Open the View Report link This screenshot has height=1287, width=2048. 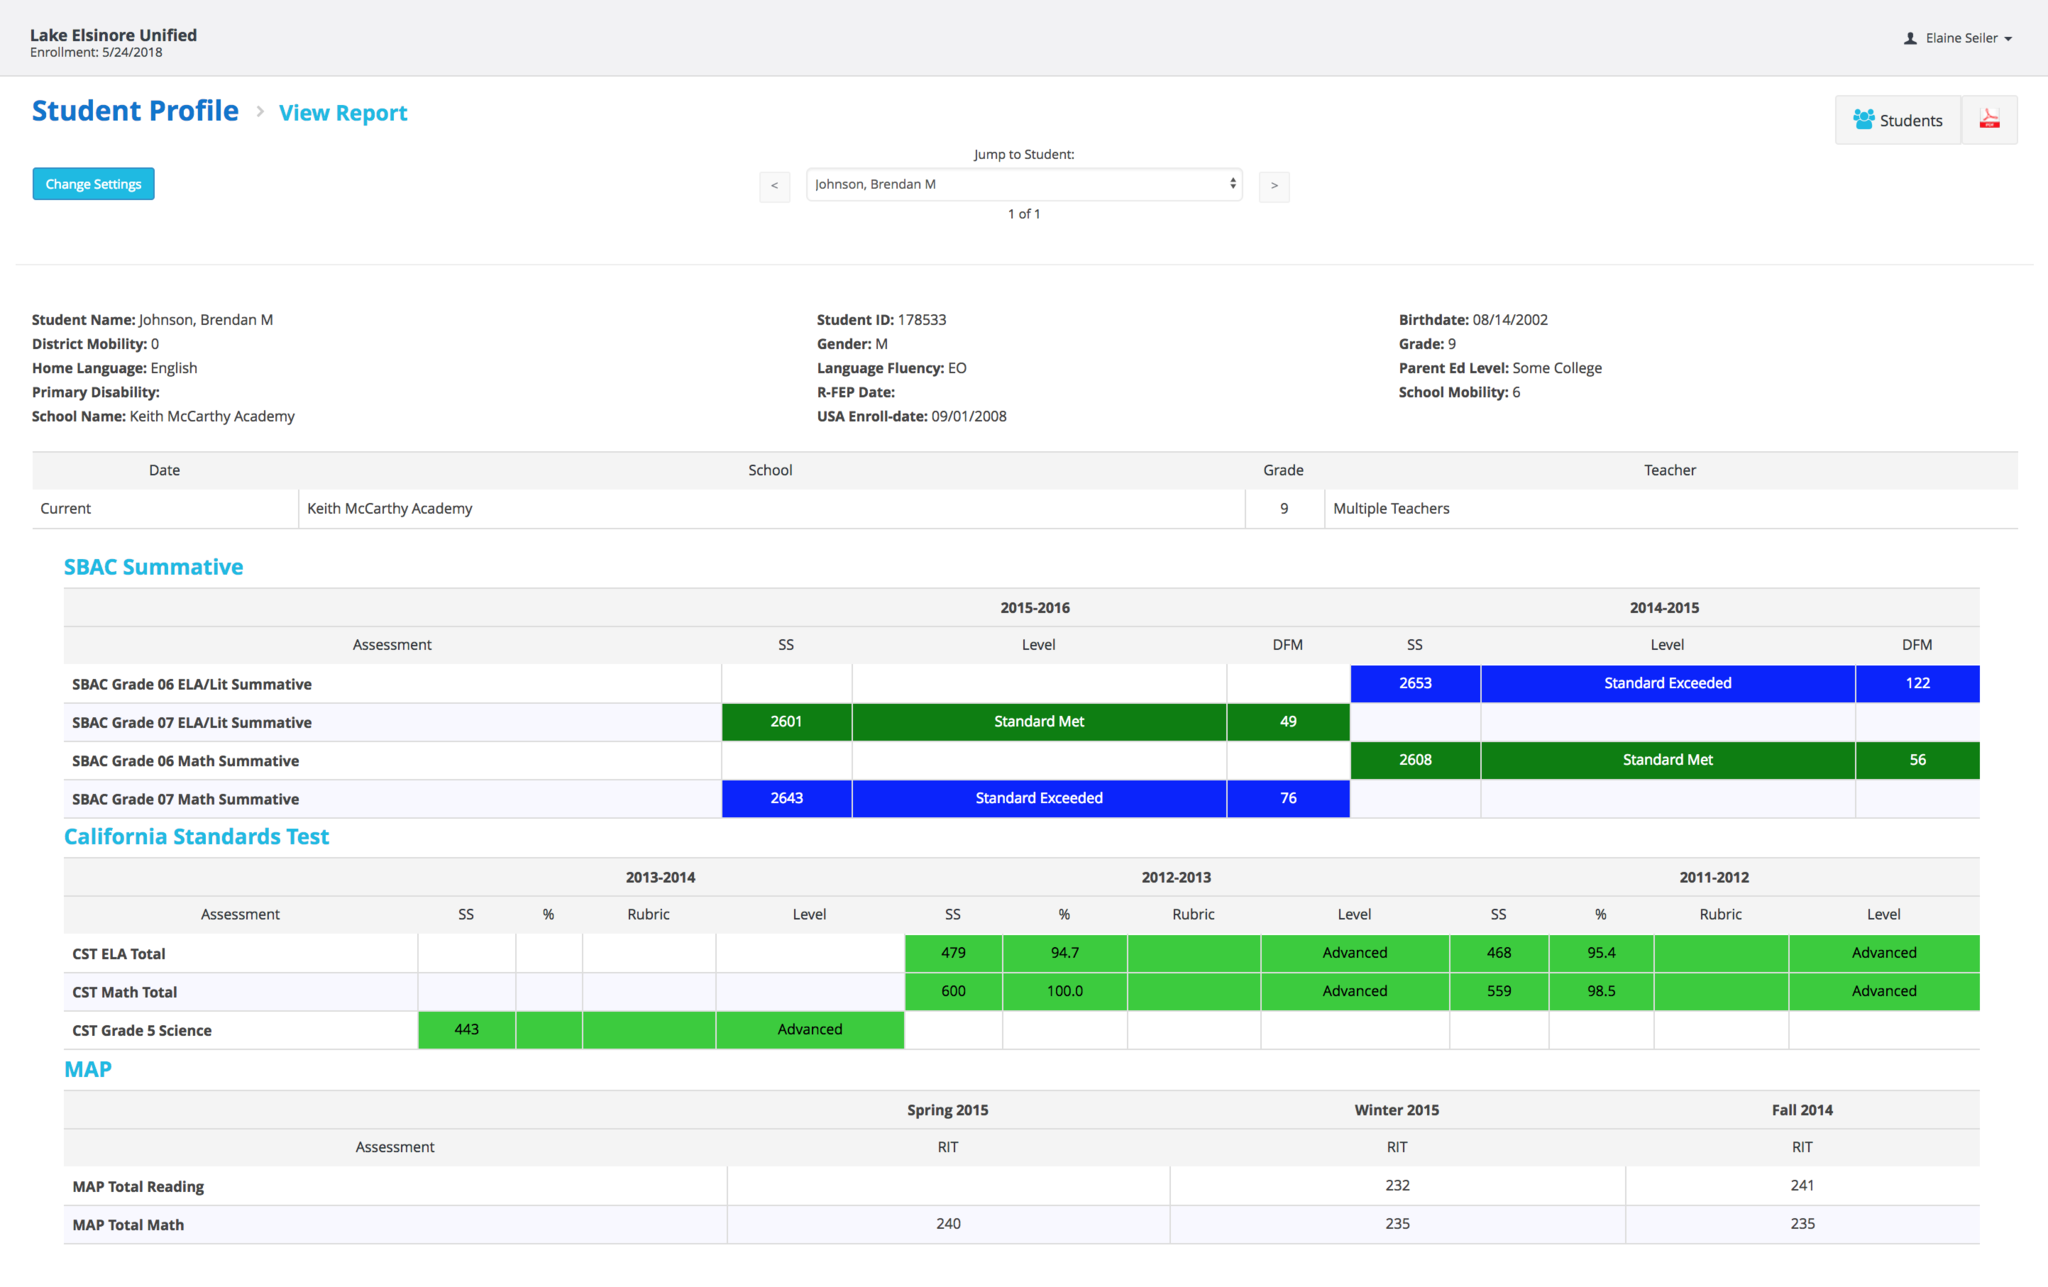343,113
